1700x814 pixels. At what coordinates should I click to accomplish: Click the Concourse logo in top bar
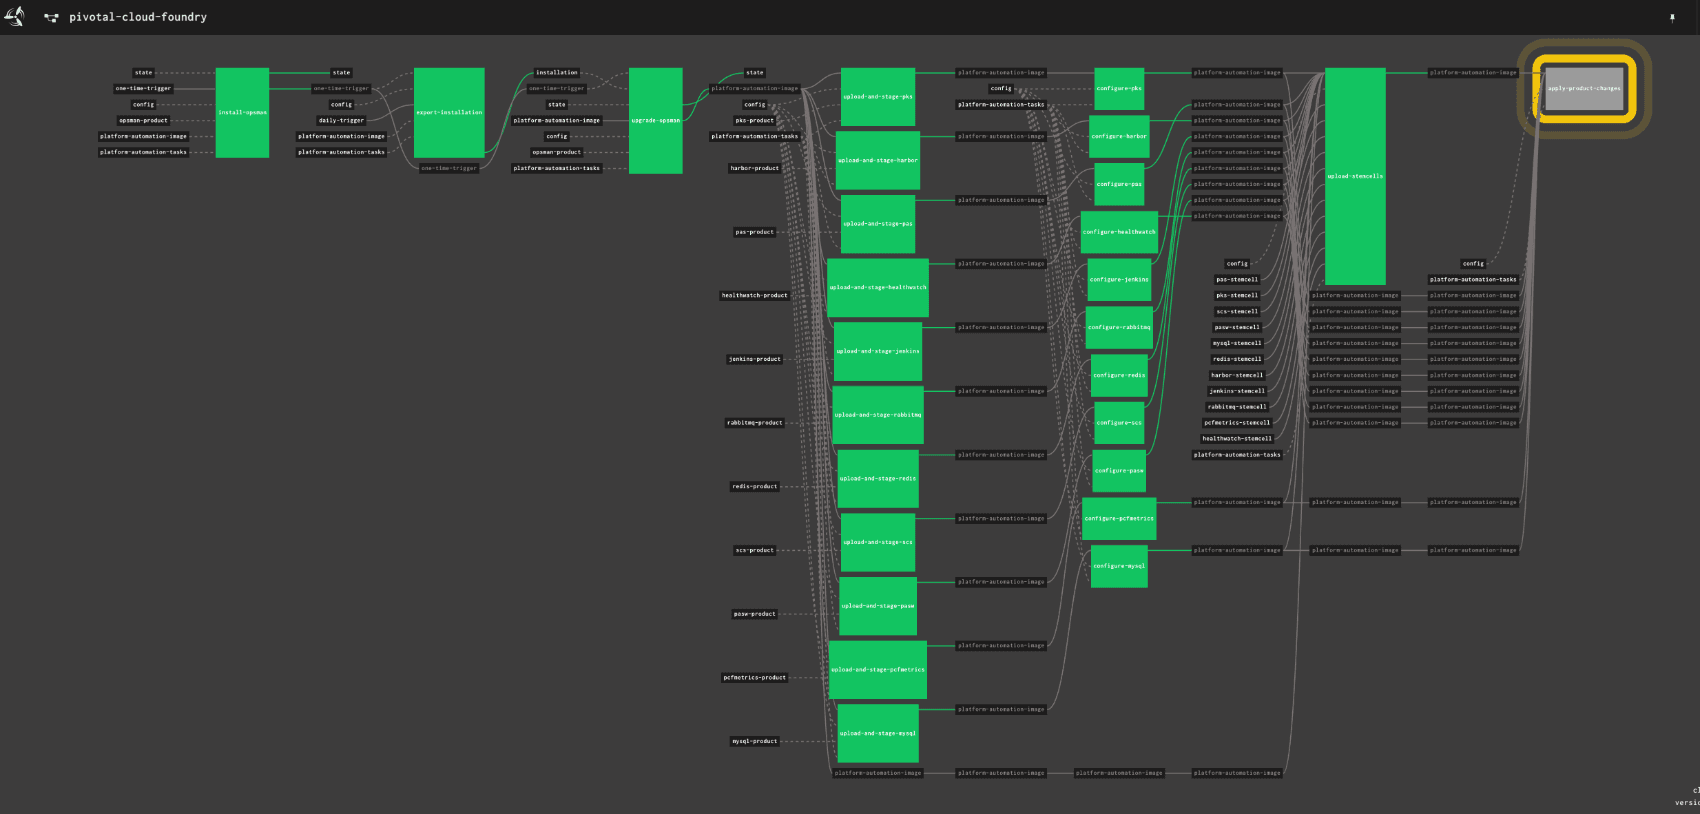(x=15, y=17)
